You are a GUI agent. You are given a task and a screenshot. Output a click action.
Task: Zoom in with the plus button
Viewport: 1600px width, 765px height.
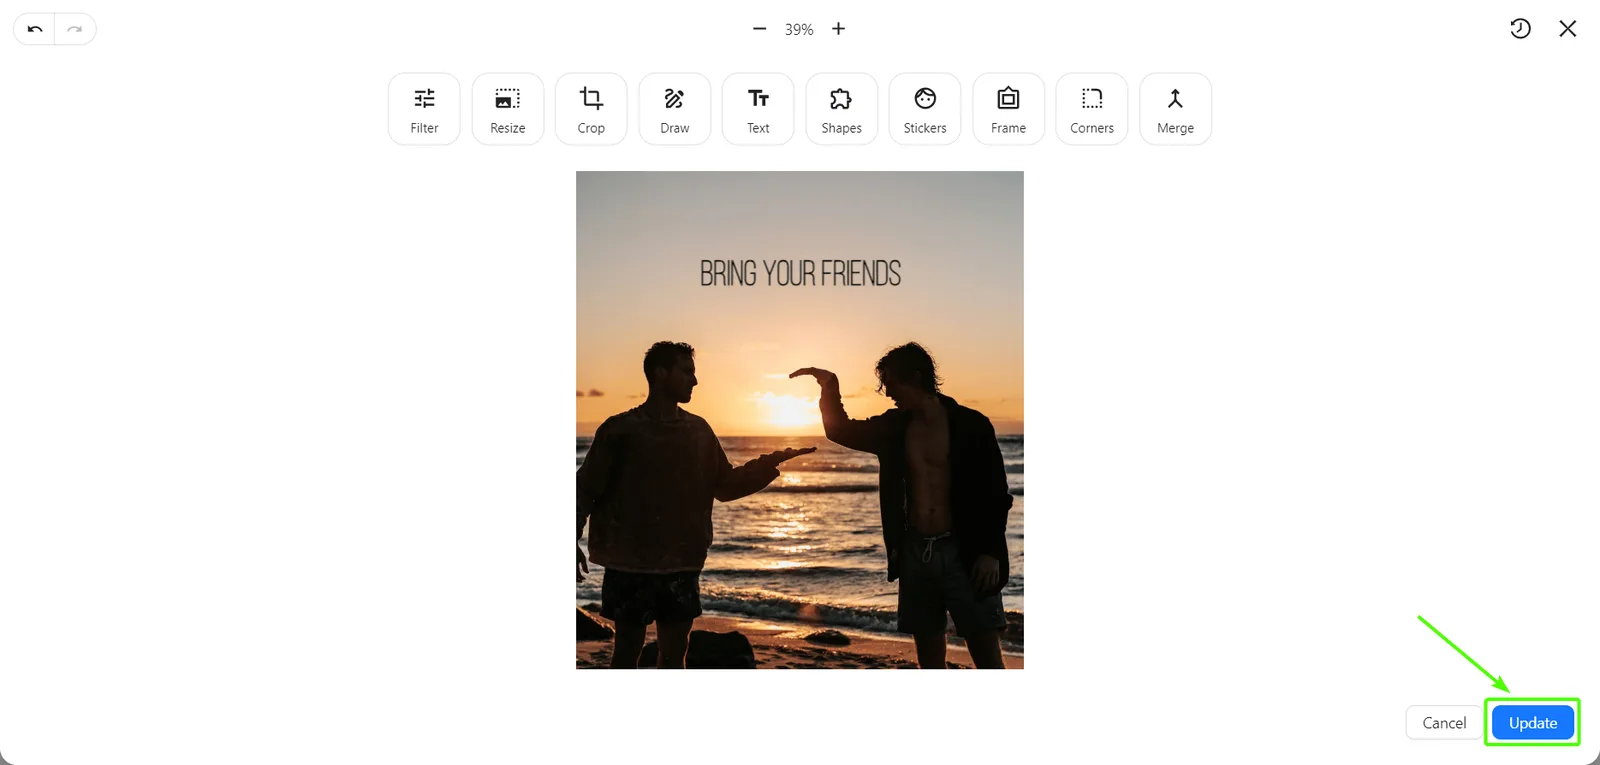point(839,29)
